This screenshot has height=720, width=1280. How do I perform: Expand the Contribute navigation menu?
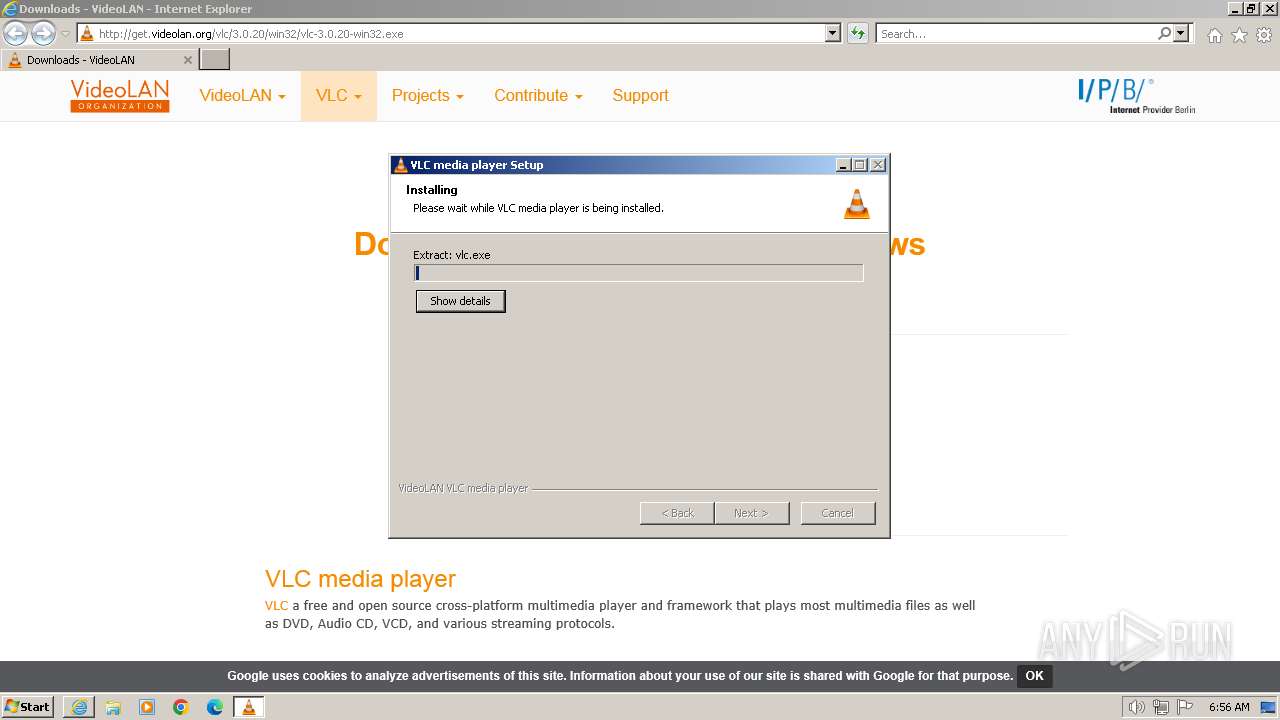pyautogui.click(x=538, y=96)
